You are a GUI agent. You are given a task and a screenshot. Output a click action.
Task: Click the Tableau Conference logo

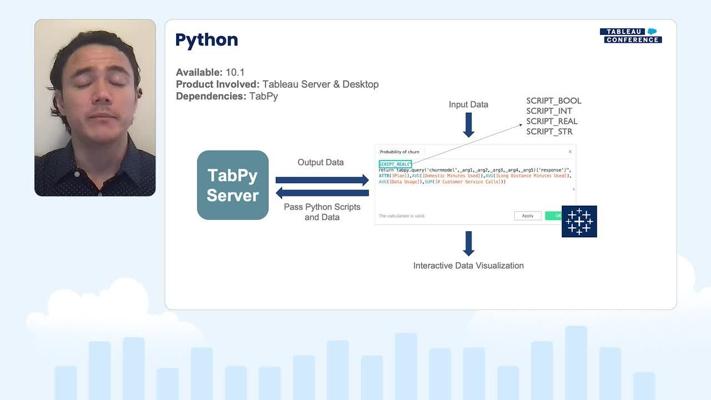pyautogui.click(x=630, y=35)
